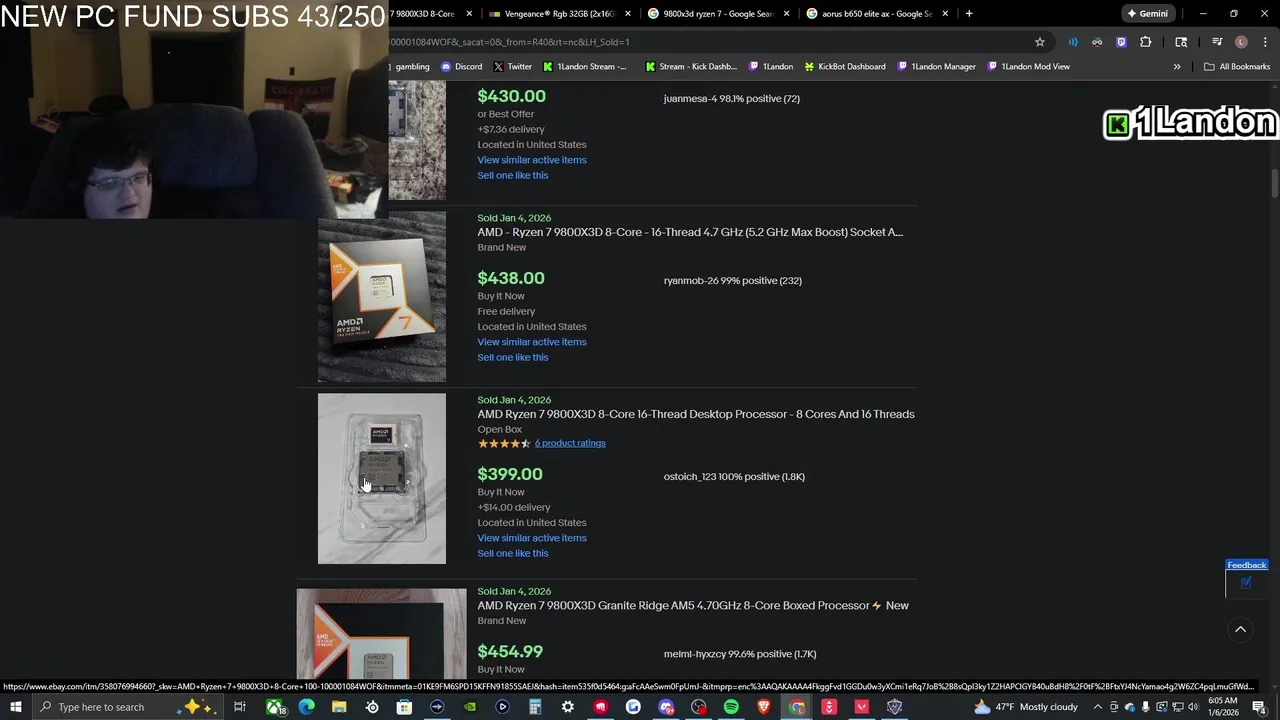Switch to the 9800x3d ryzen 7 Google Search tab

tap(718, 14)
